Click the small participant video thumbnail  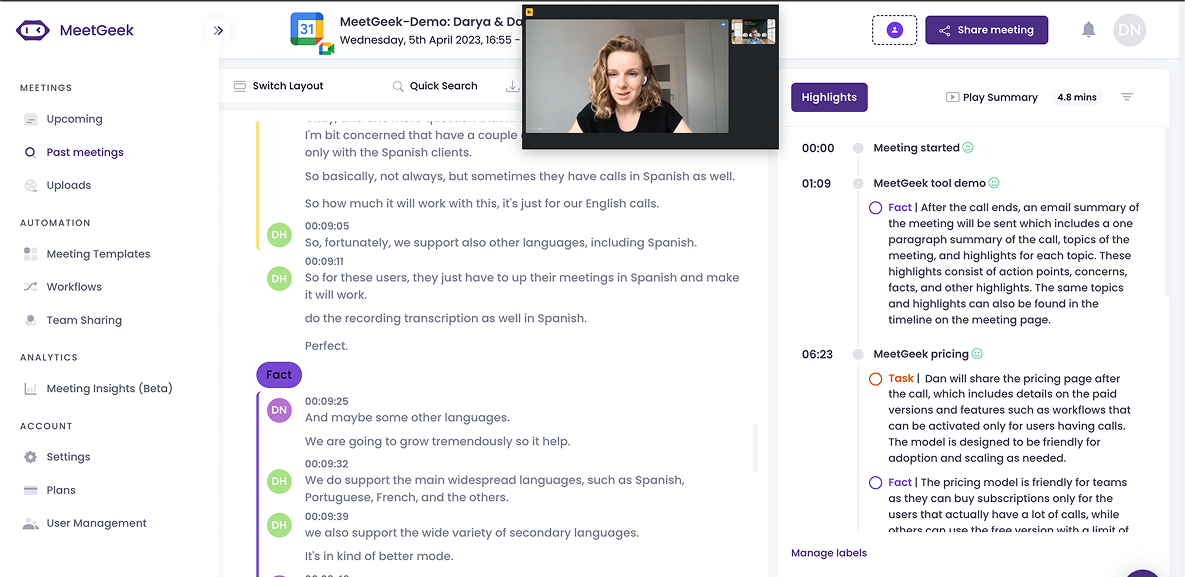pos(754,32)
